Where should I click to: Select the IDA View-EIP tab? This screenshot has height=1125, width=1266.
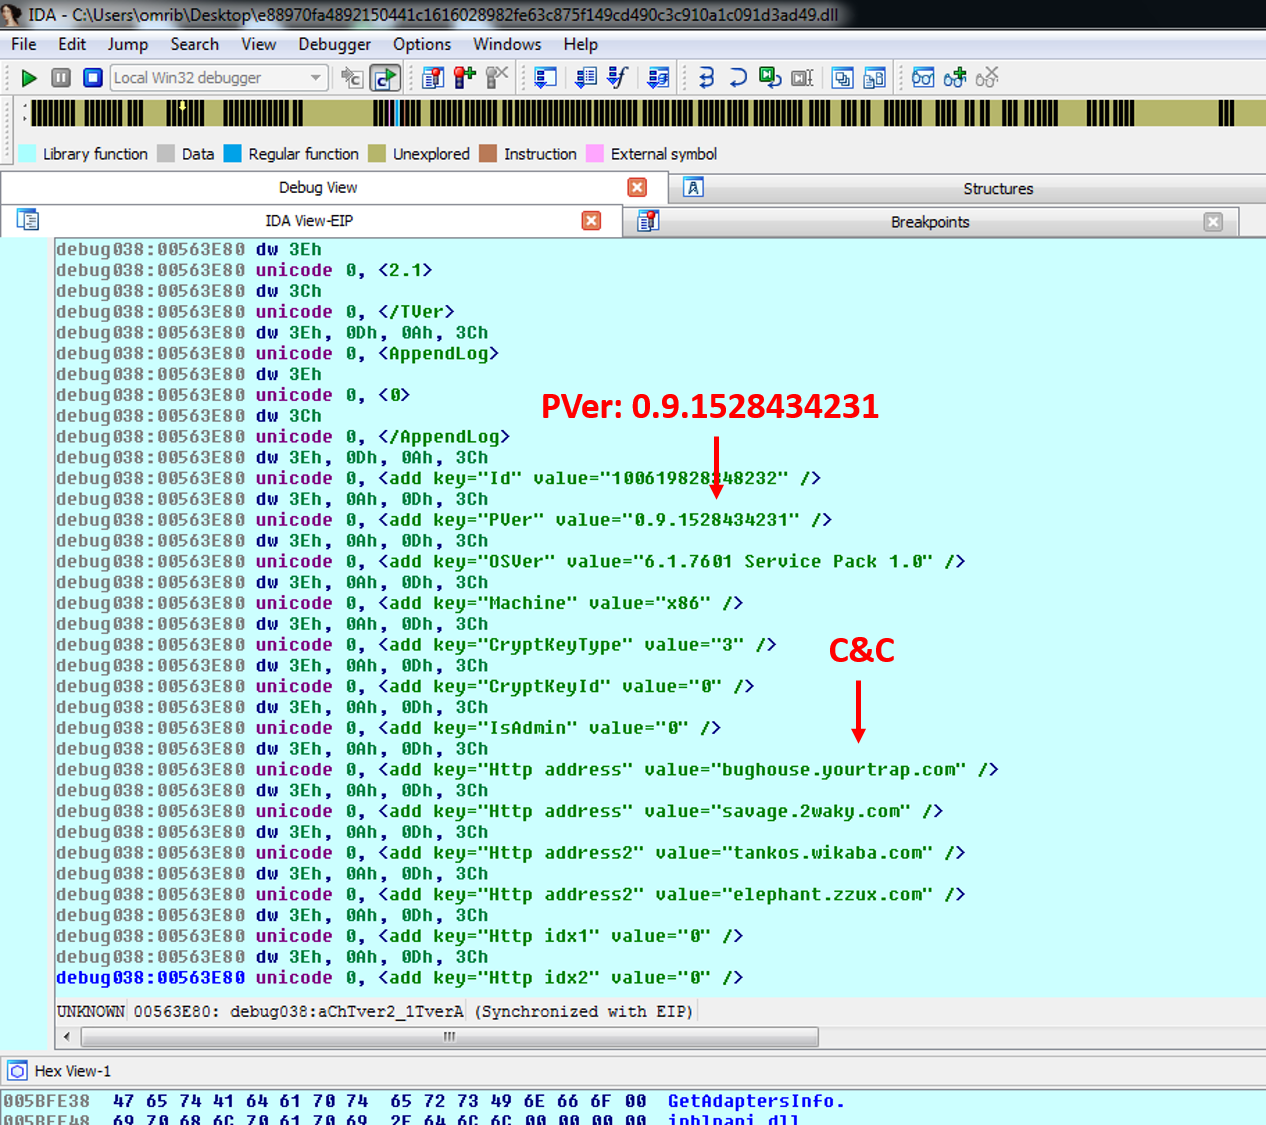pyautogui.click(x=309, y=220)
